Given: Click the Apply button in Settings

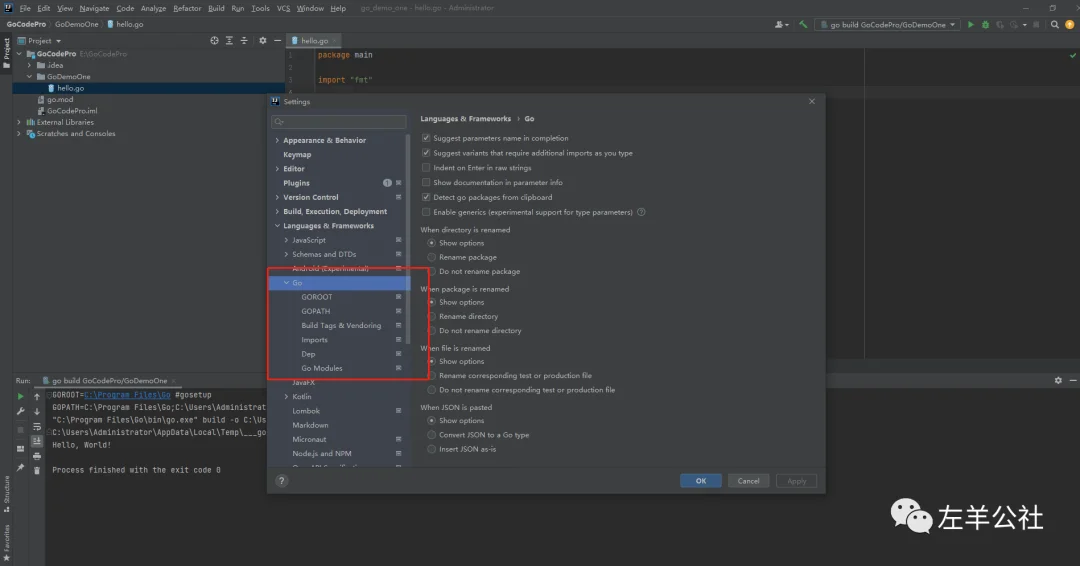Looking at the screenshot, I should coord(796,481).
